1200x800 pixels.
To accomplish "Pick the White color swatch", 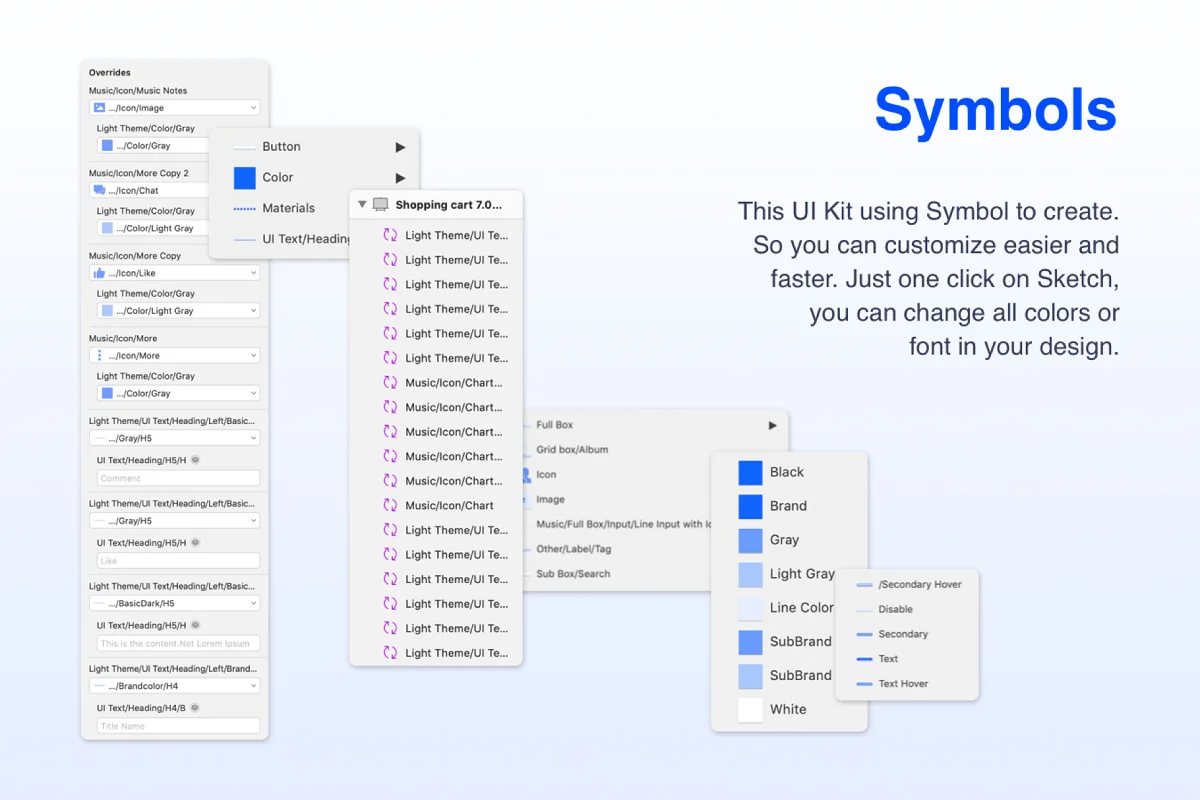I will coord(750,709).
